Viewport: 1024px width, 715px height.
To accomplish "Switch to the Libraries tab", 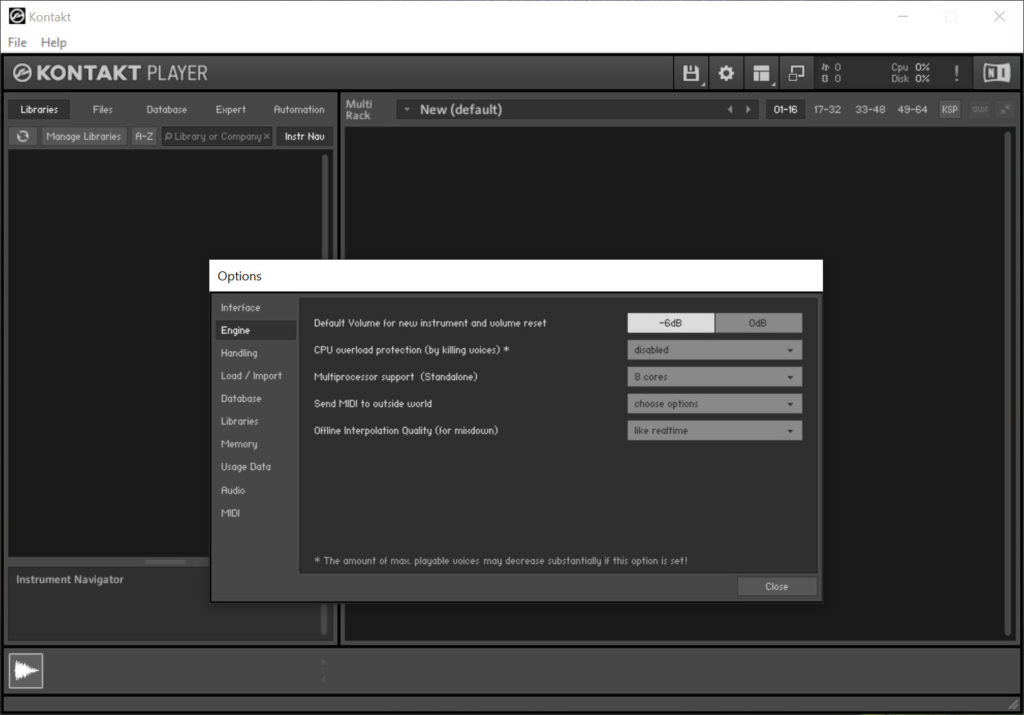I will (x=39, y=110).
